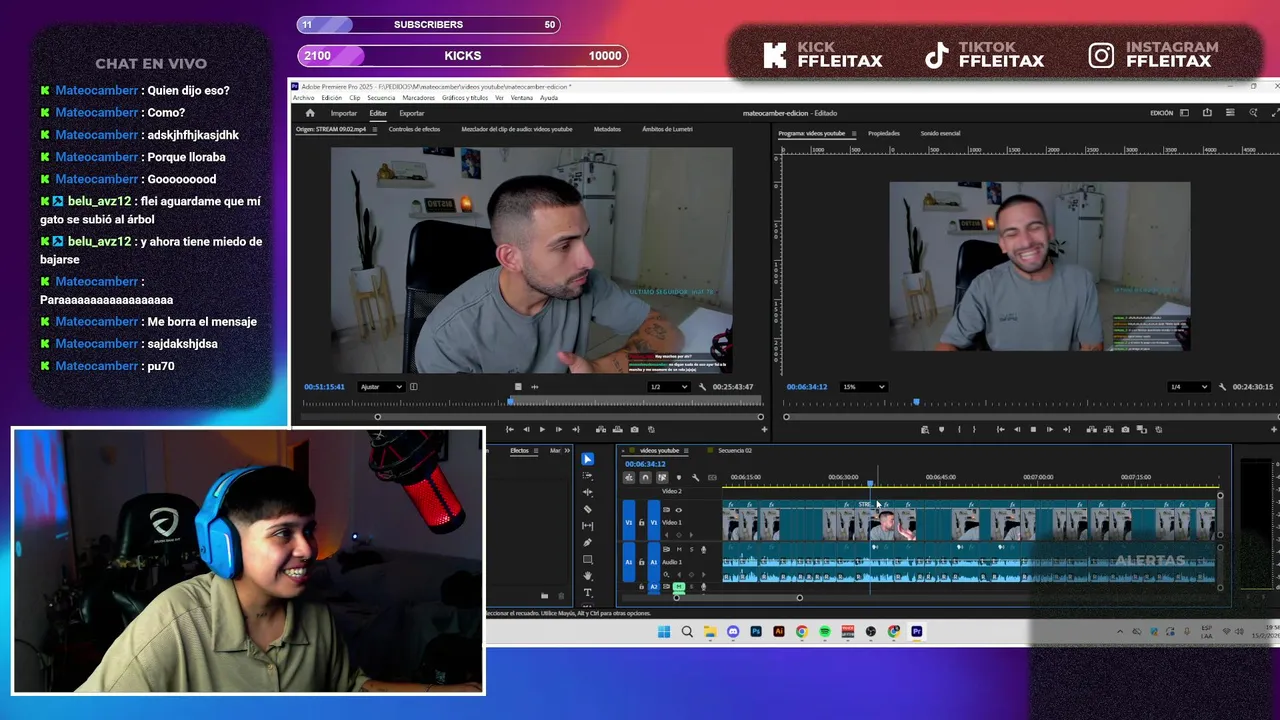Click the Home icon in Premiere

[x=310, y=113]
